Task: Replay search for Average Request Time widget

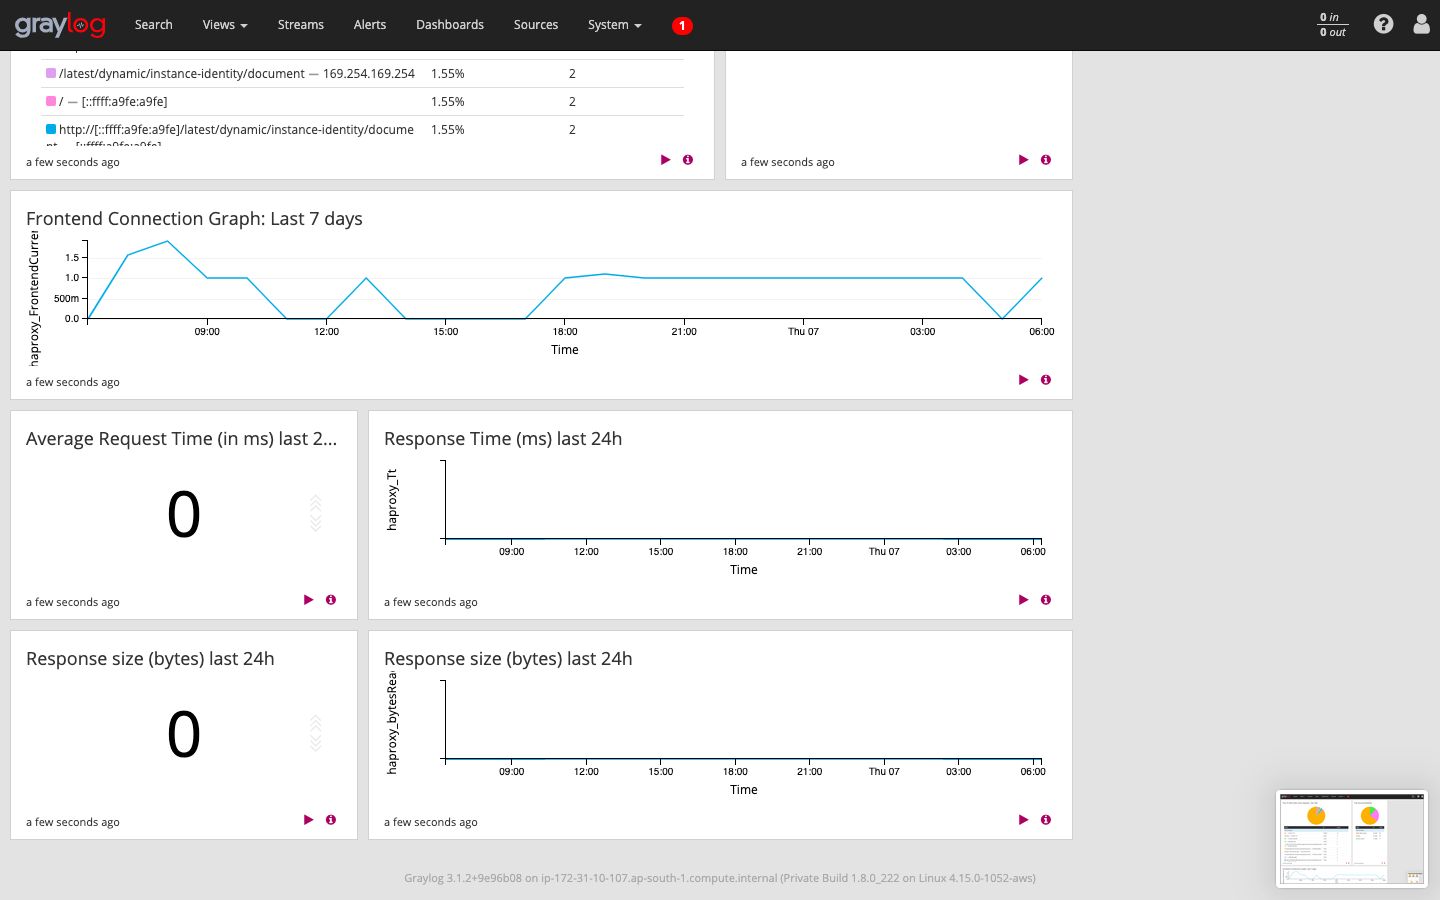Action: click(308, 600)
